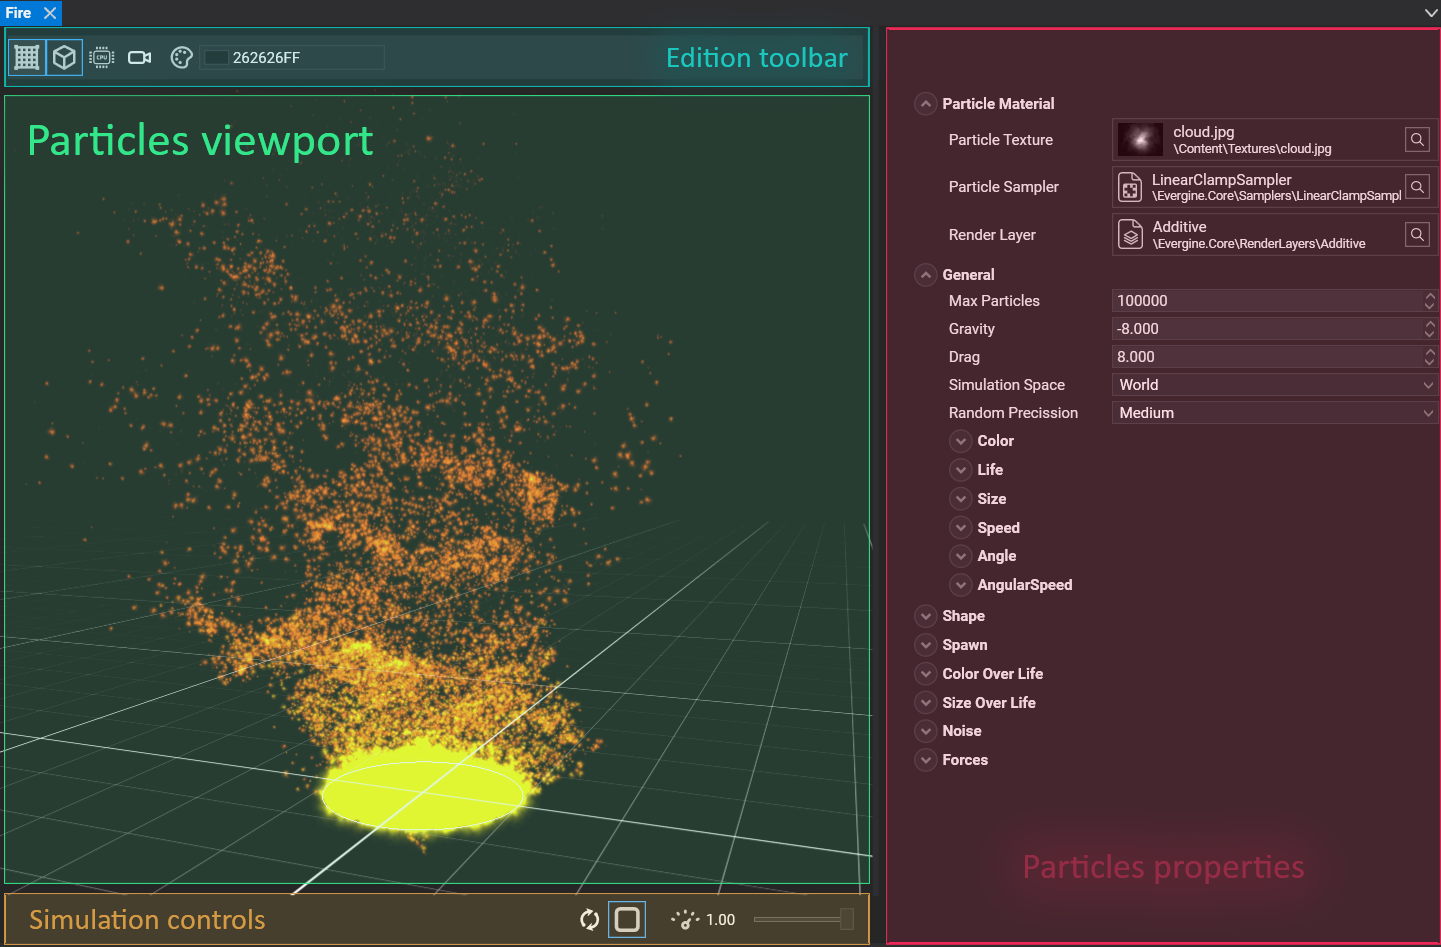Toggle the 3D cube view button
The image size is (1441, 947).
point(64,58)
